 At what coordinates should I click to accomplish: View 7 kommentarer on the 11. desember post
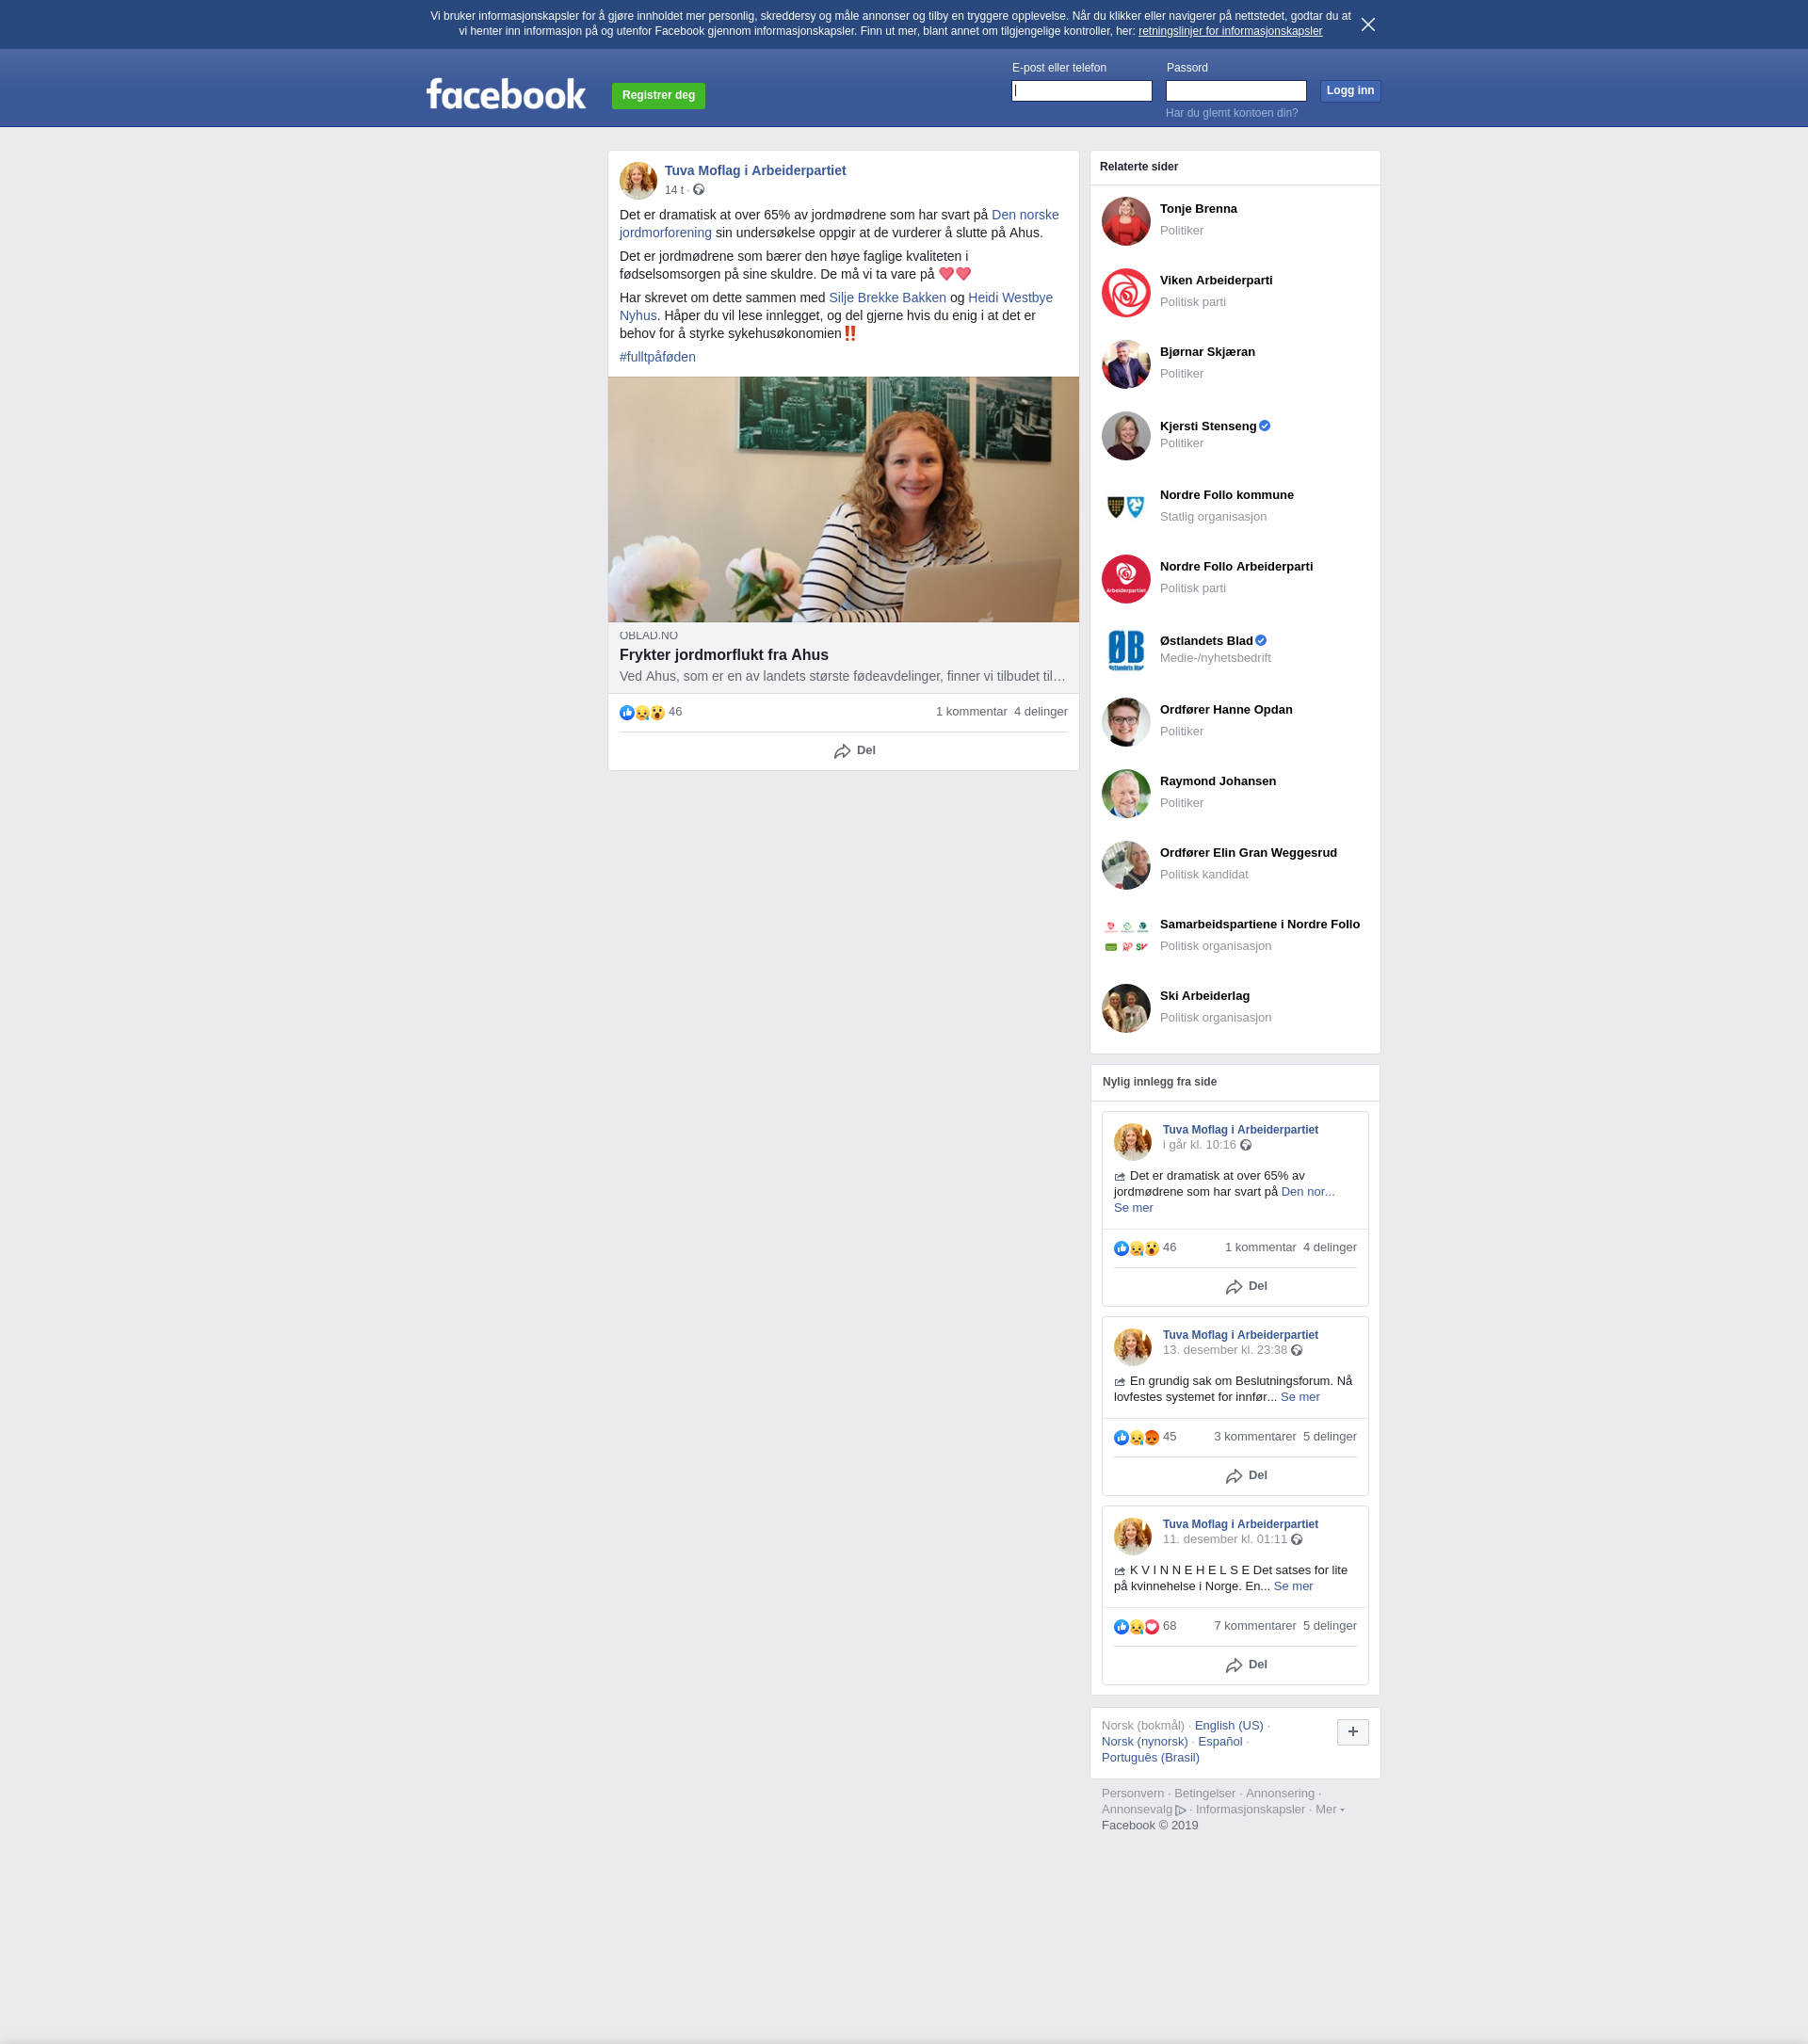[x=1254, y=1626]
